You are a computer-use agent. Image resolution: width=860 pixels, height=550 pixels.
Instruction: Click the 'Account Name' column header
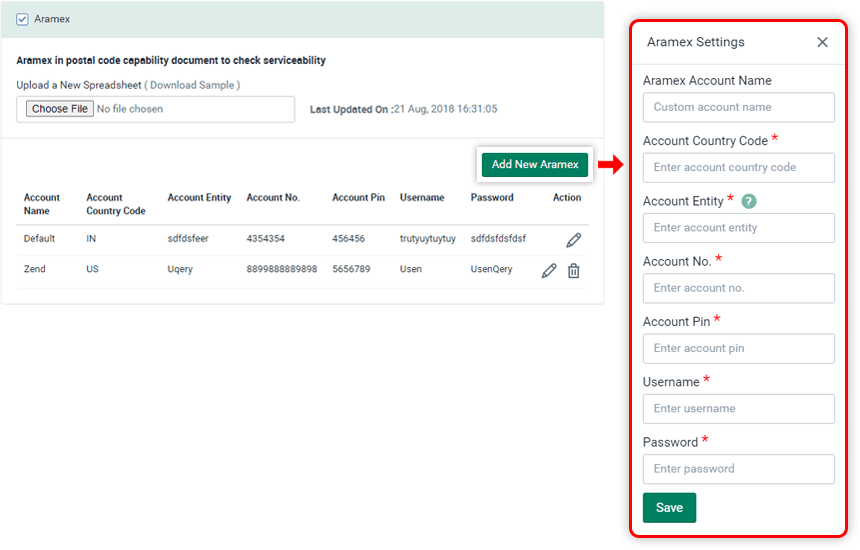click(x=42, y=204)
